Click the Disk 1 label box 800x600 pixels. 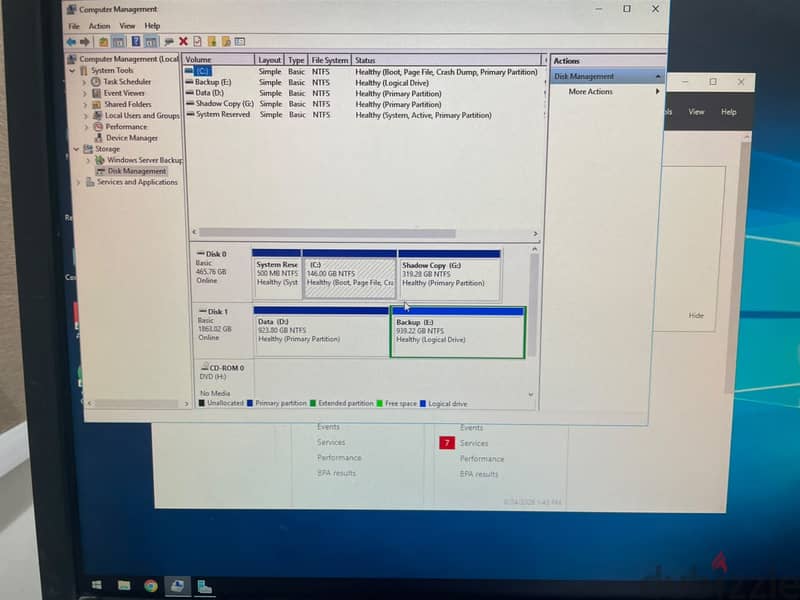pos(222,332)
